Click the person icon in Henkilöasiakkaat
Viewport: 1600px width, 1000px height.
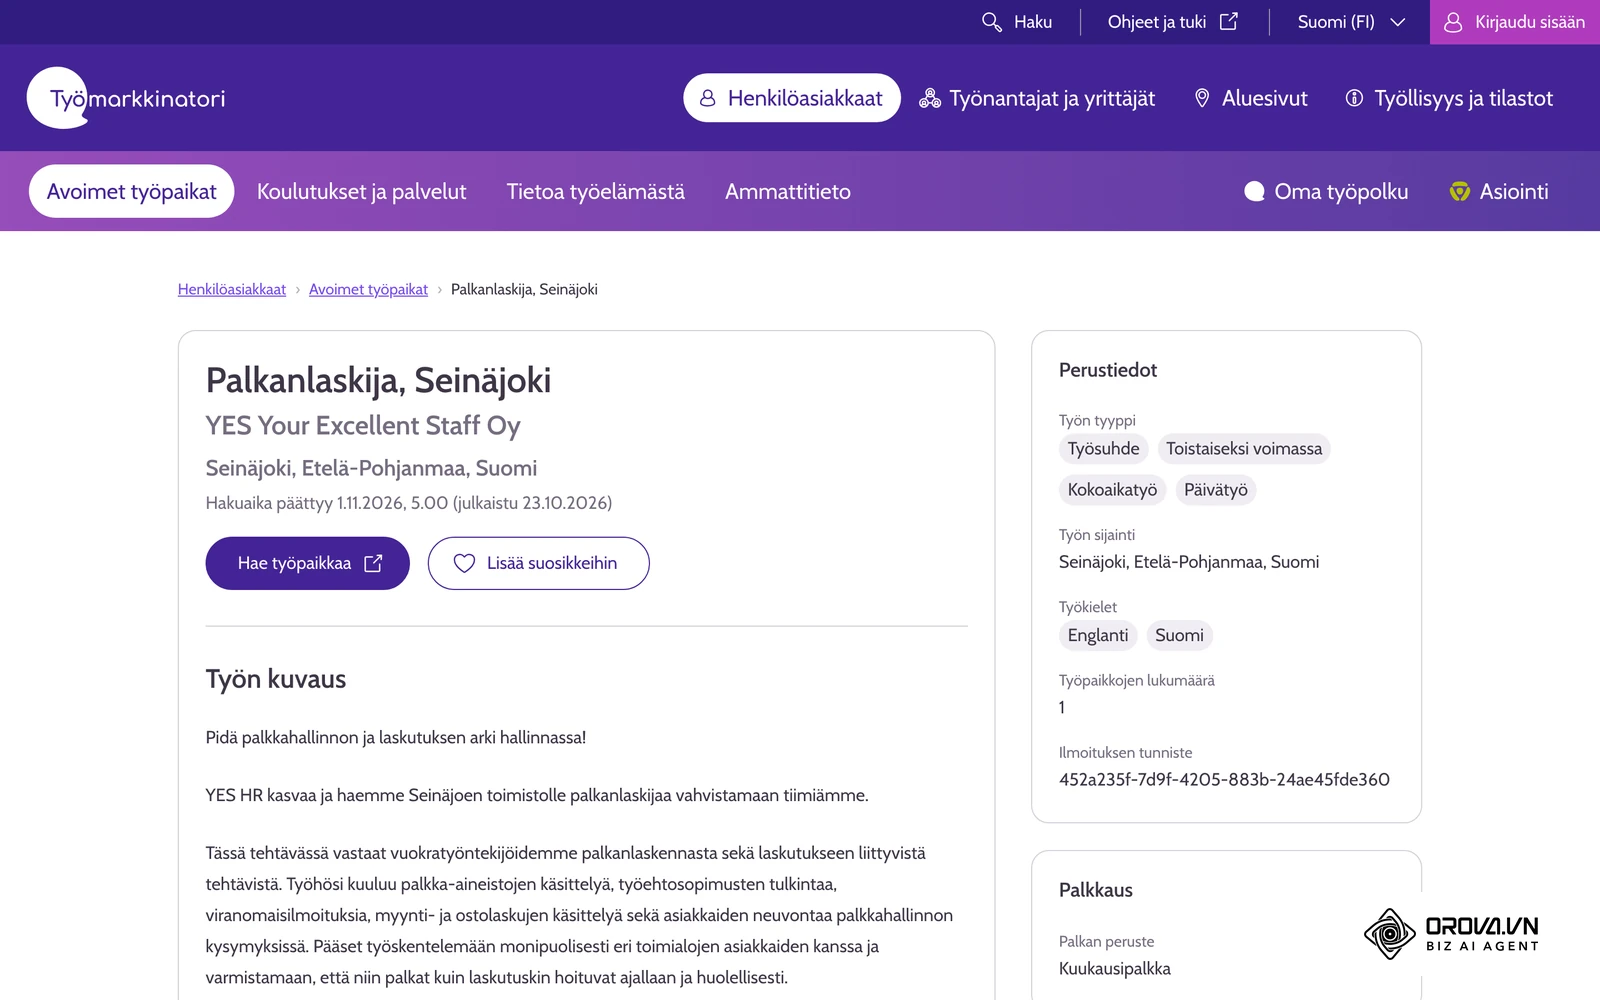point(708,98)
